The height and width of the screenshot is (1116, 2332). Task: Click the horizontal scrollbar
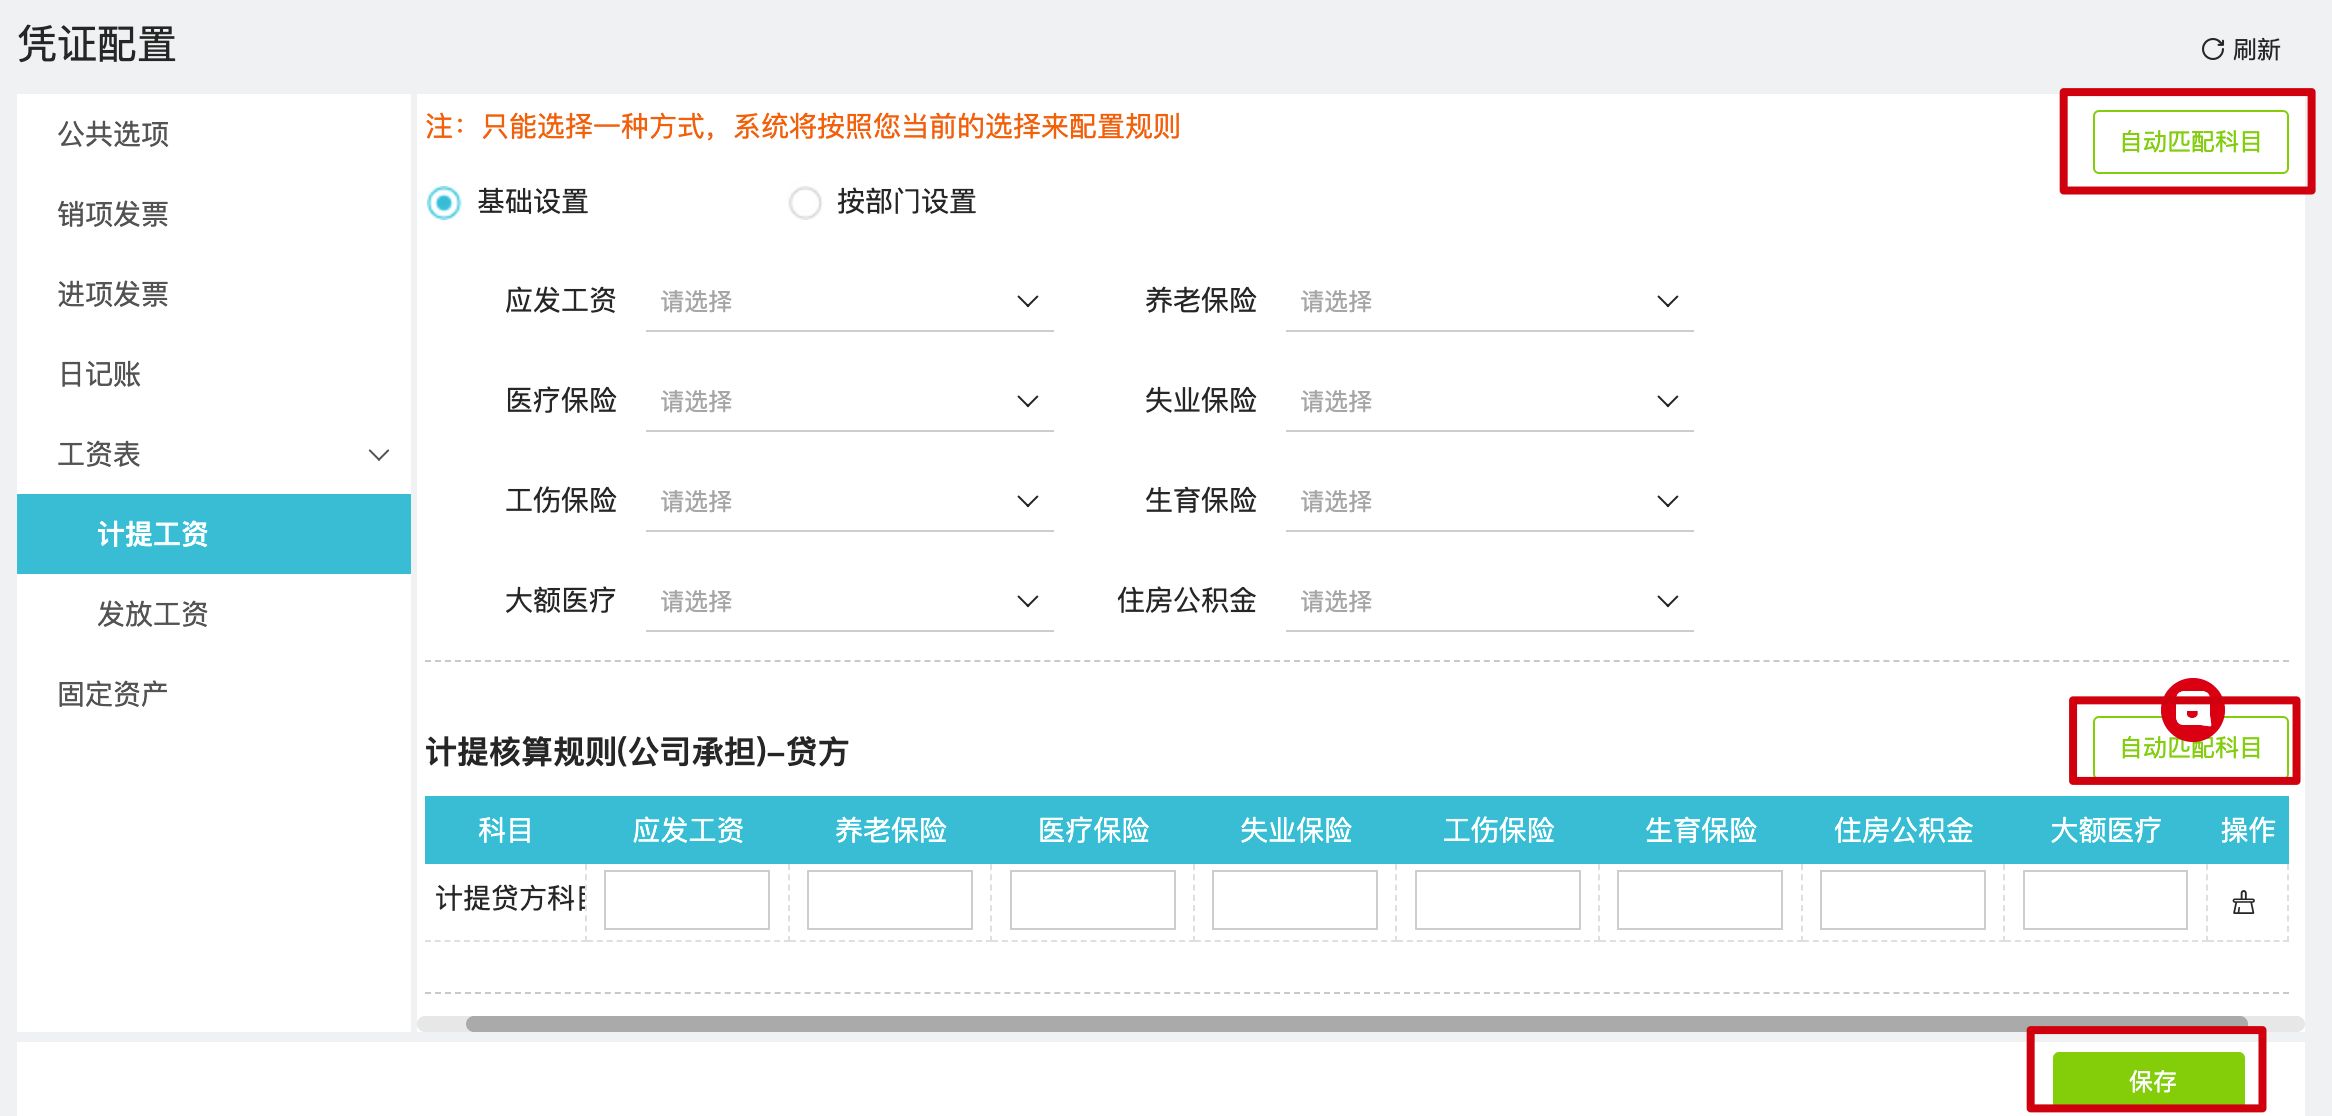coord(1355,1024)
